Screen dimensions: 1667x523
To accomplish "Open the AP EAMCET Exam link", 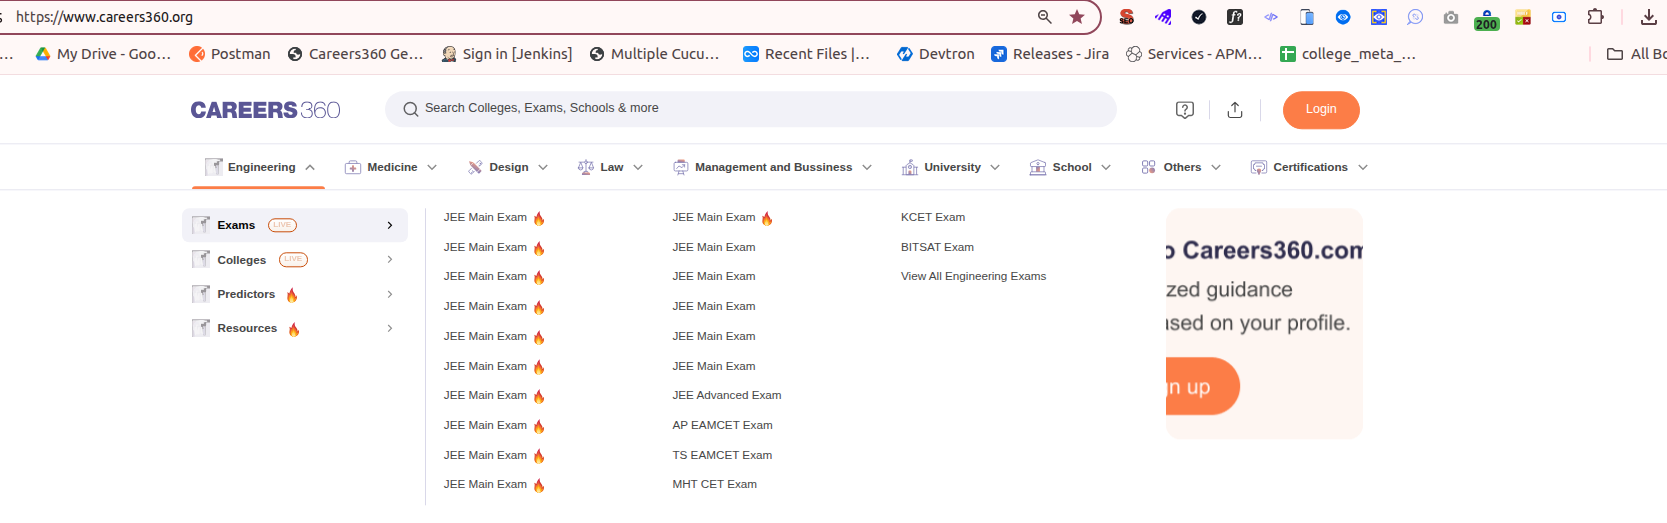I will click(x=722, y=425).
